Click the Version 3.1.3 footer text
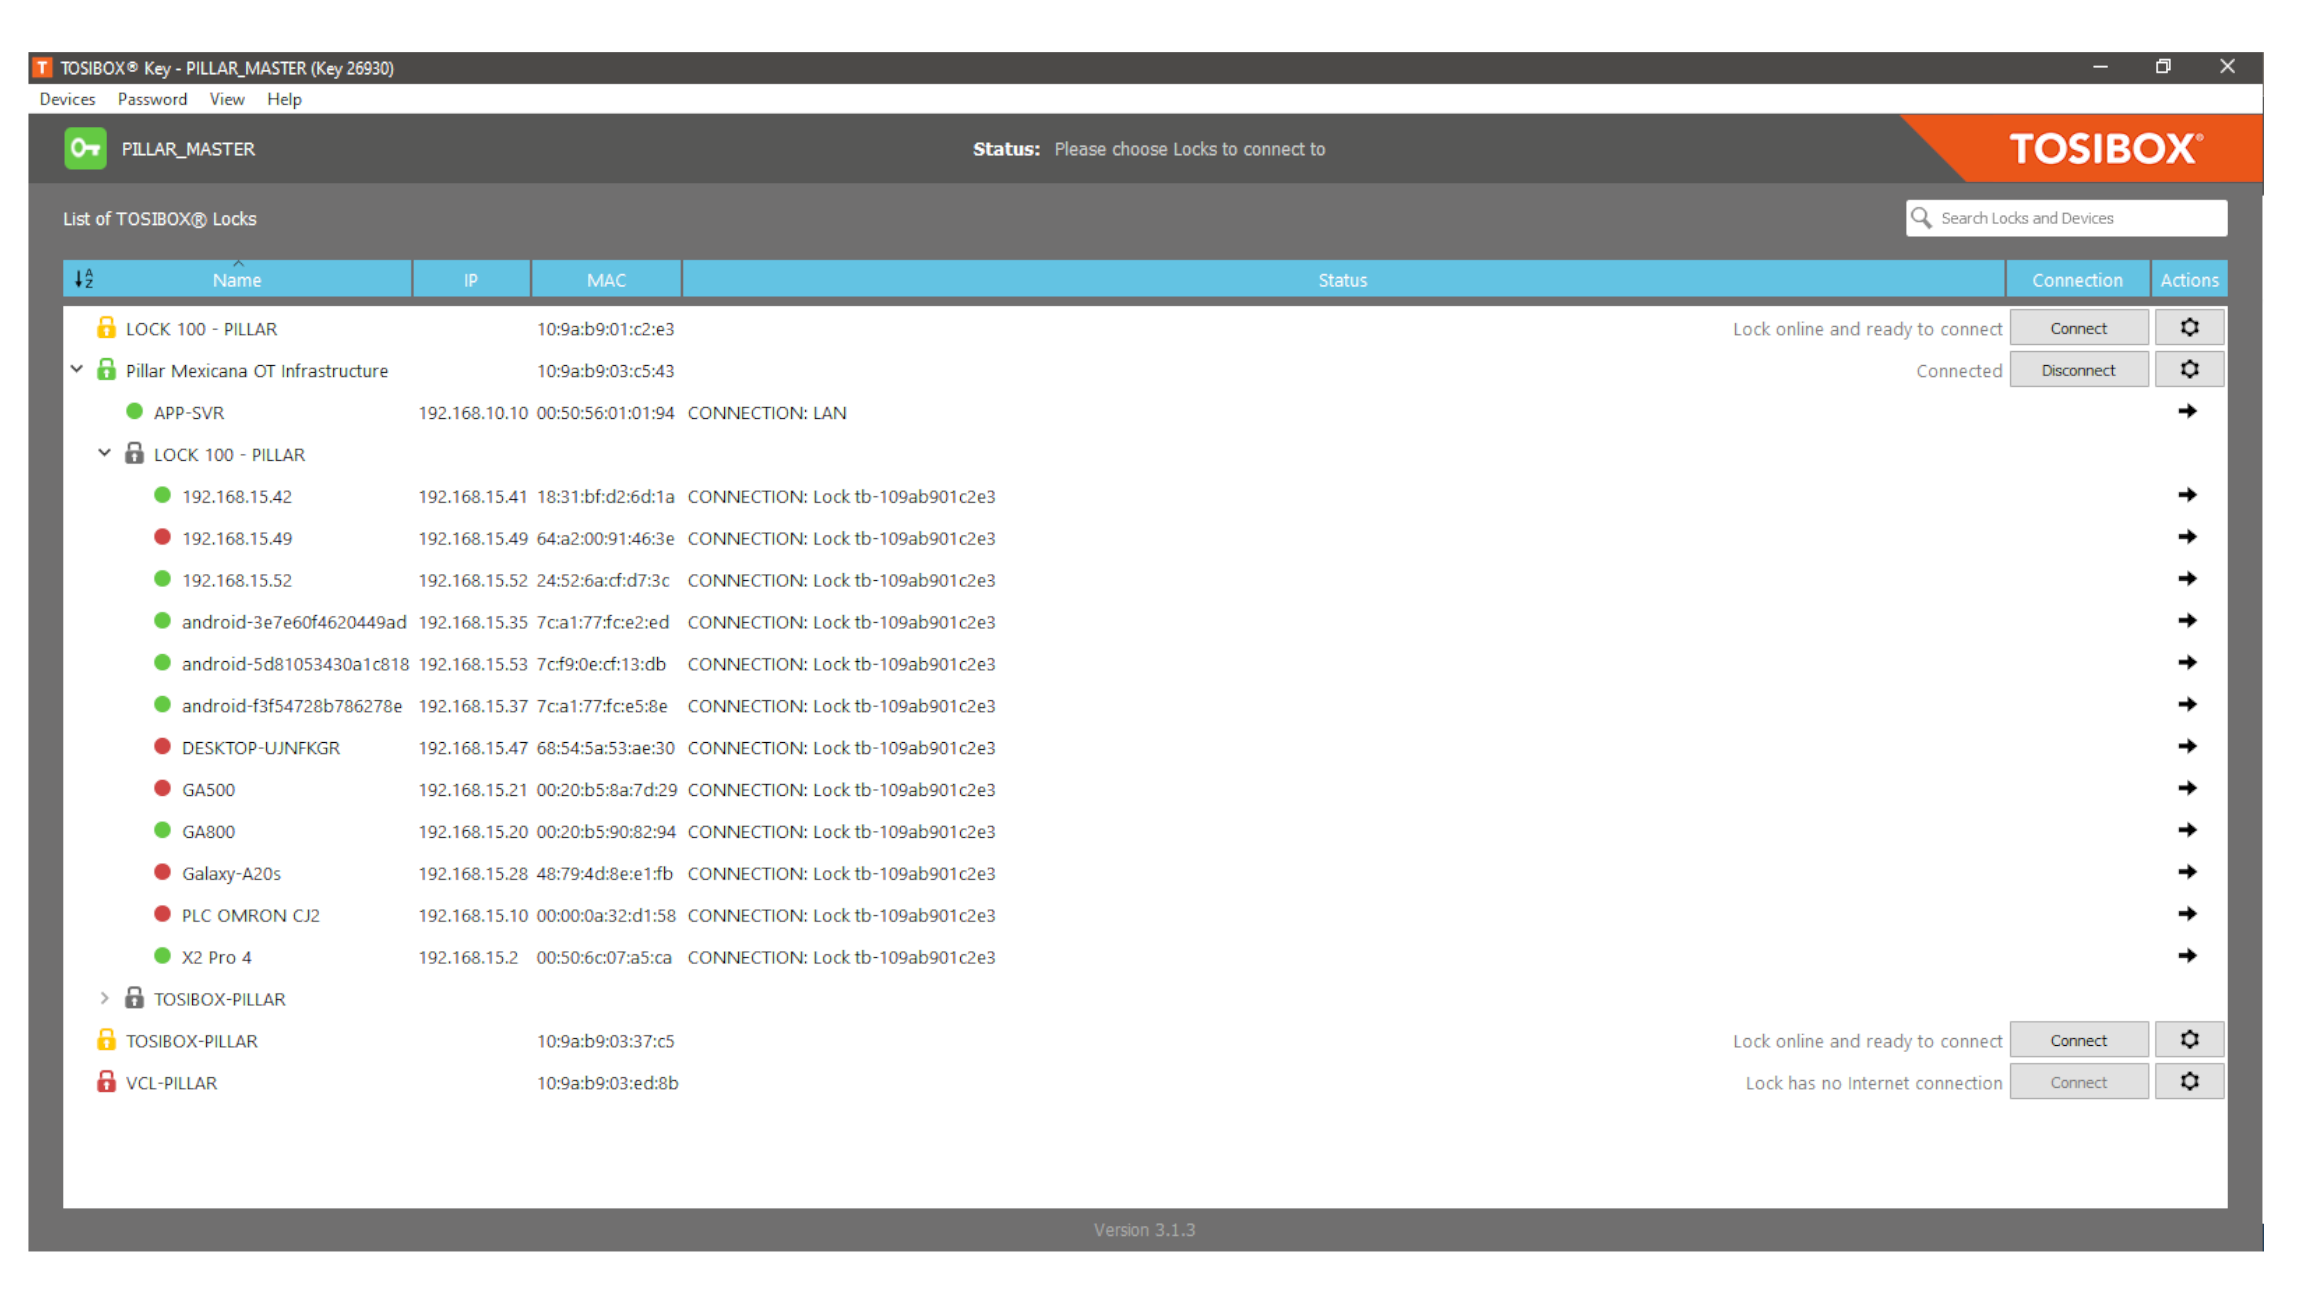The image size is (2314, 1299). pyautogui.click(x=1144, y=1229)
